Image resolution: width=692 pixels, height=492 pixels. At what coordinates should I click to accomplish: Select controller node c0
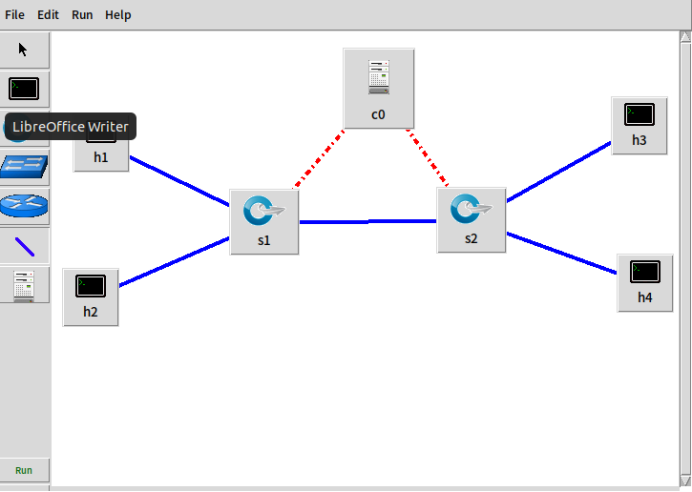[x=379, y=88]
